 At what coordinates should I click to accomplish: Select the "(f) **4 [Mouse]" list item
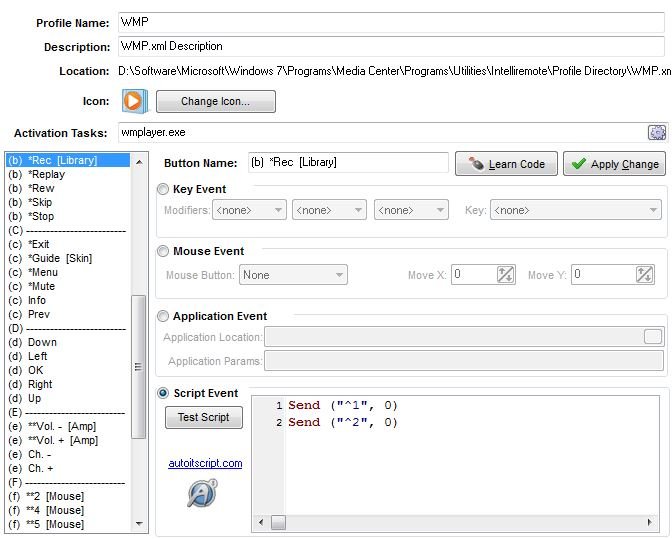pos(68,510)
